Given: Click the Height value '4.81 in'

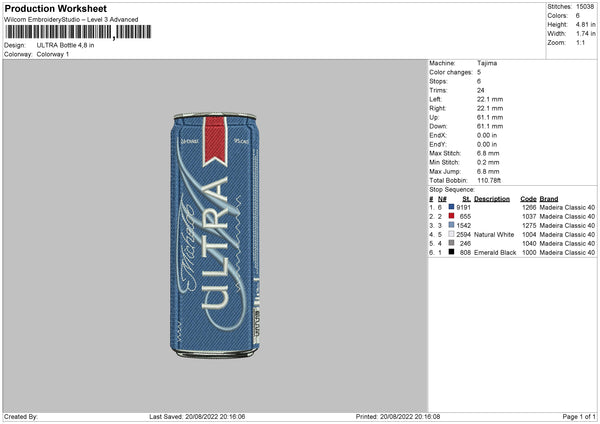Looking at the screenshot, I should click(x=585, y=24).
